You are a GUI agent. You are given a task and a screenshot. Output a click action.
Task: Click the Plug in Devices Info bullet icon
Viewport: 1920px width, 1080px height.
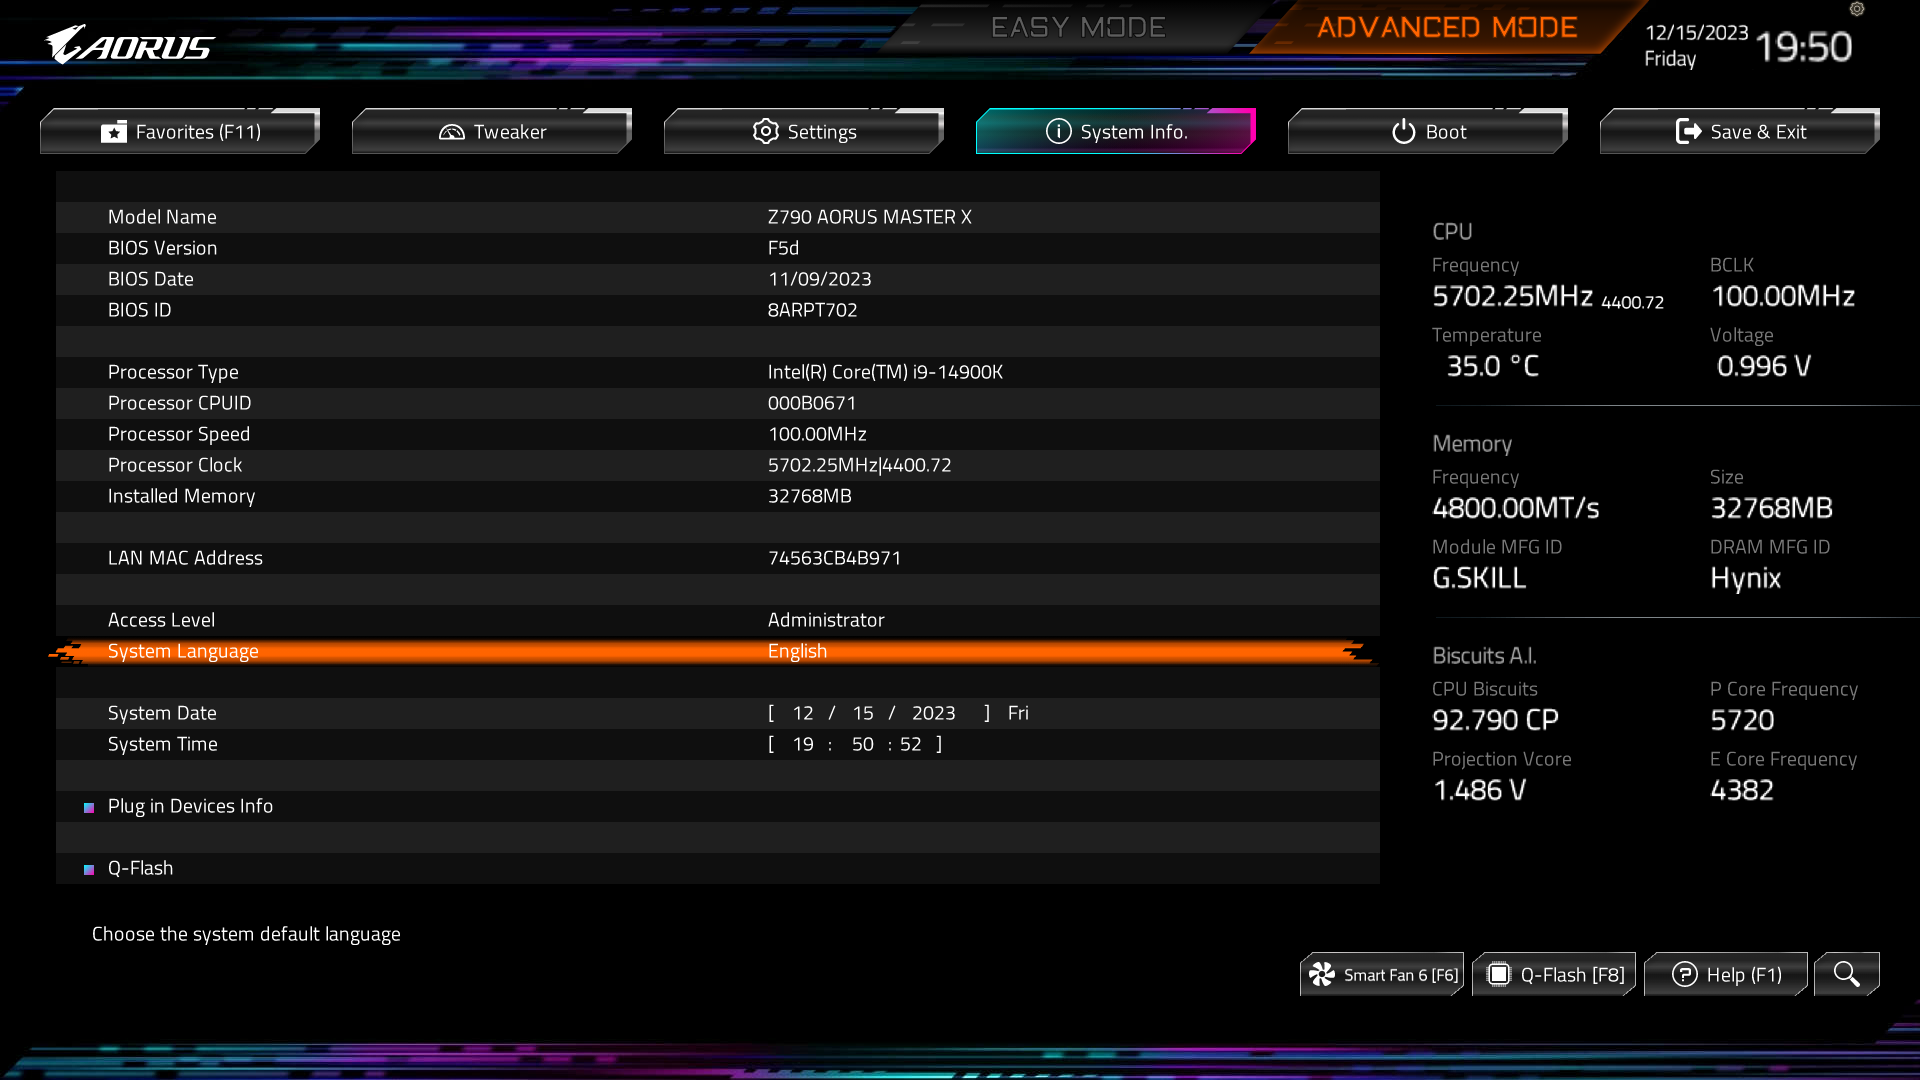[89, 807]
